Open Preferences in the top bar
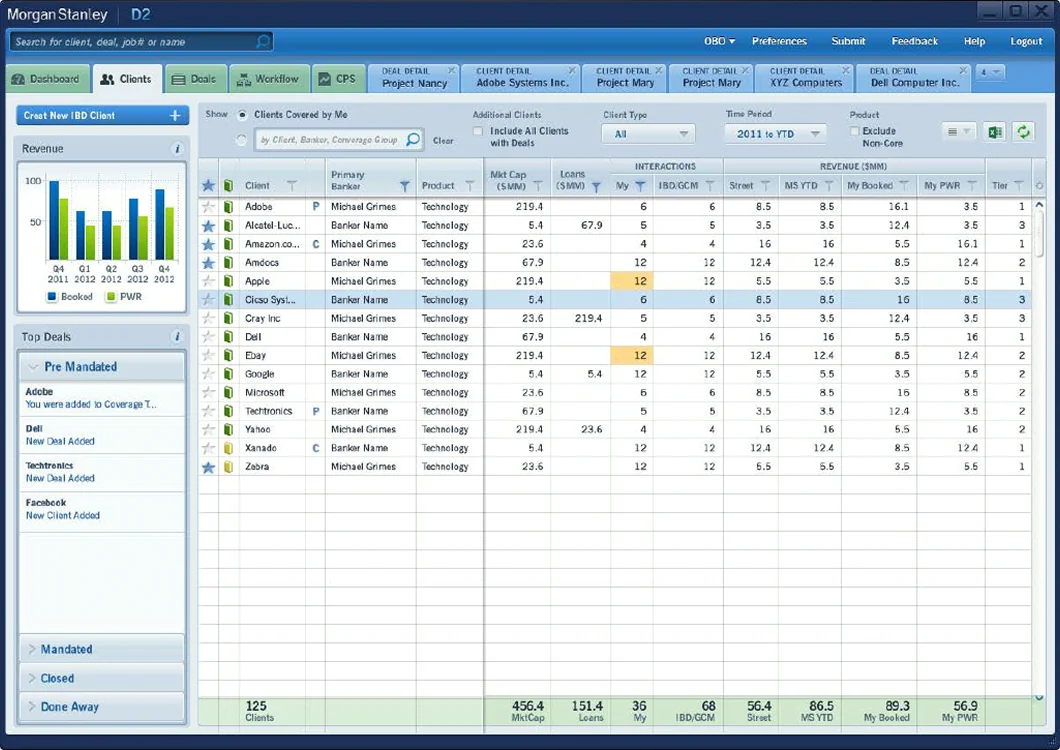 click(779, 41)
